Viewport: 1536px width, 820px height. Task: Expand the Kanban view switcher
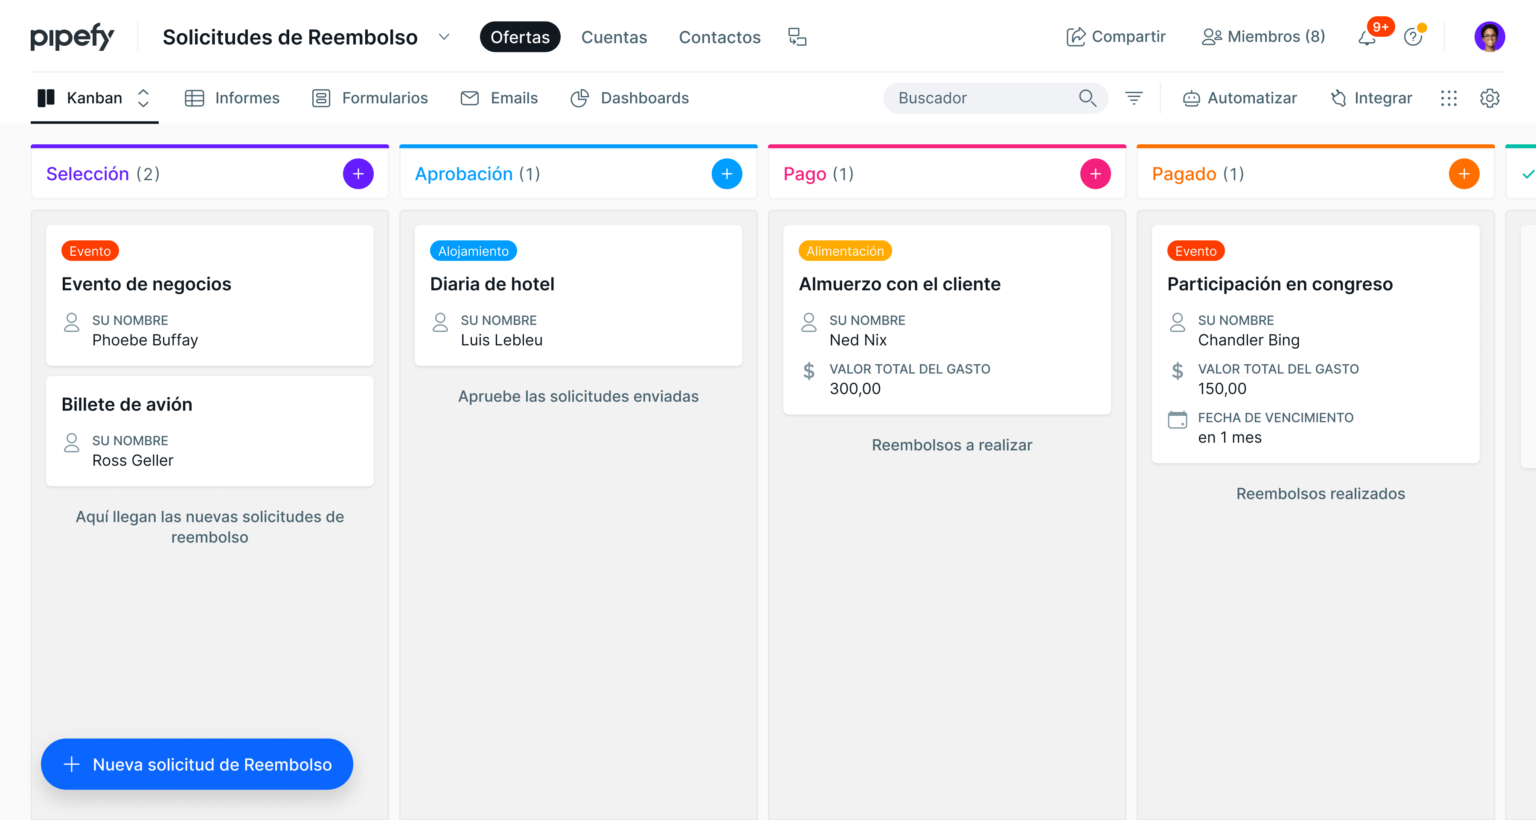click(144, 98)
